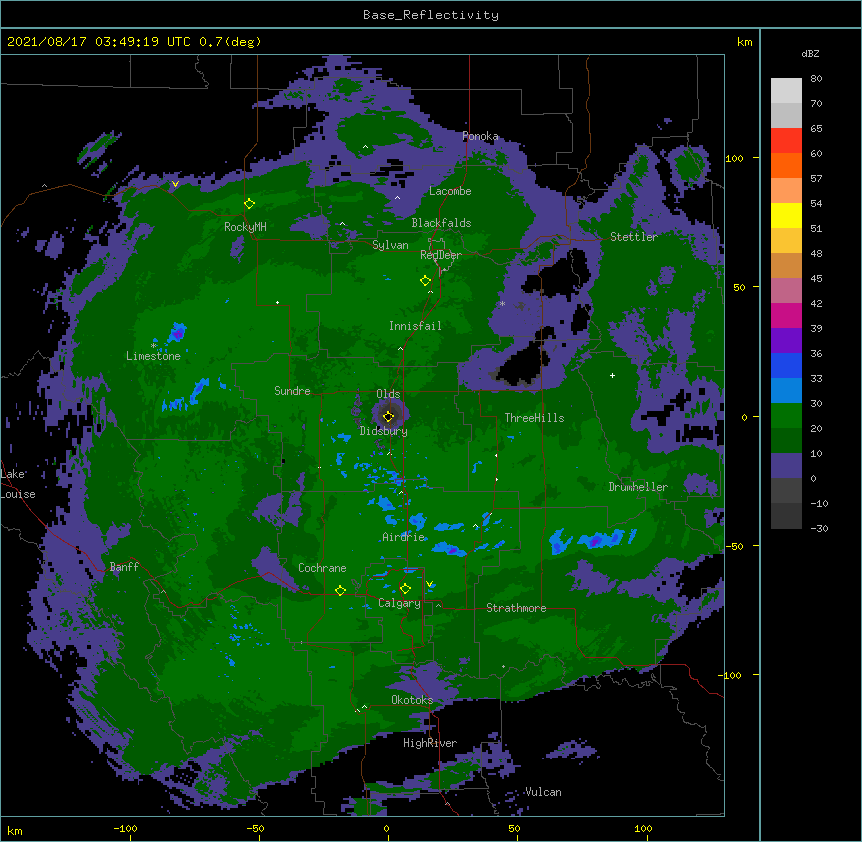Select the topmost light gray swatch beside 80
862x842 pixels.
(x=786, y=91)
